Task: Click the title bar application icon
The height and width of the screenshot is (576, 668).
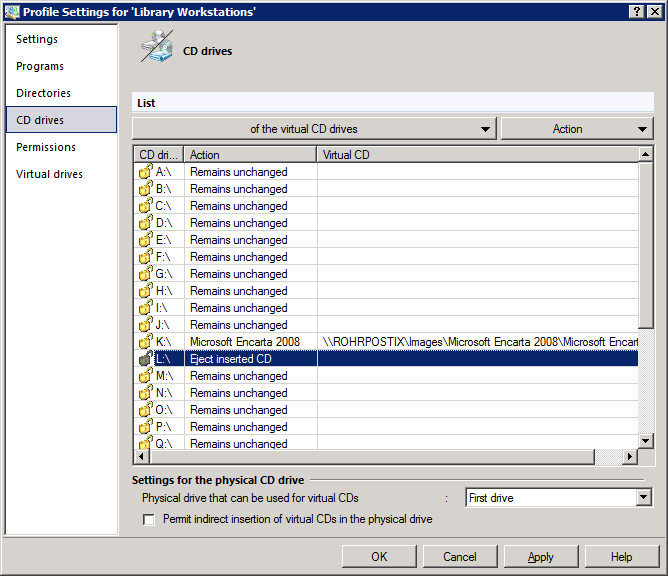Action: tap(12, 12)
